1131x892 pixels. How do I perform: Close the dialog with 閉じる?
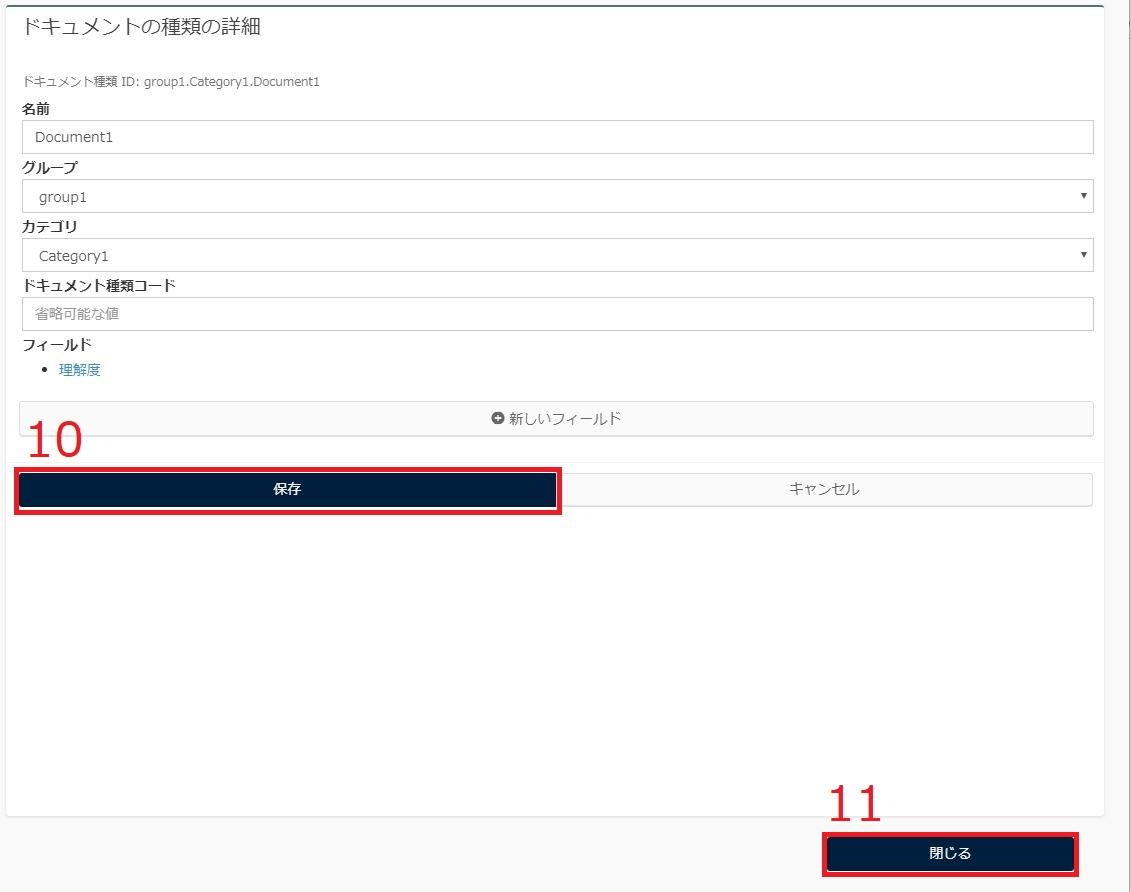point(950,854)
